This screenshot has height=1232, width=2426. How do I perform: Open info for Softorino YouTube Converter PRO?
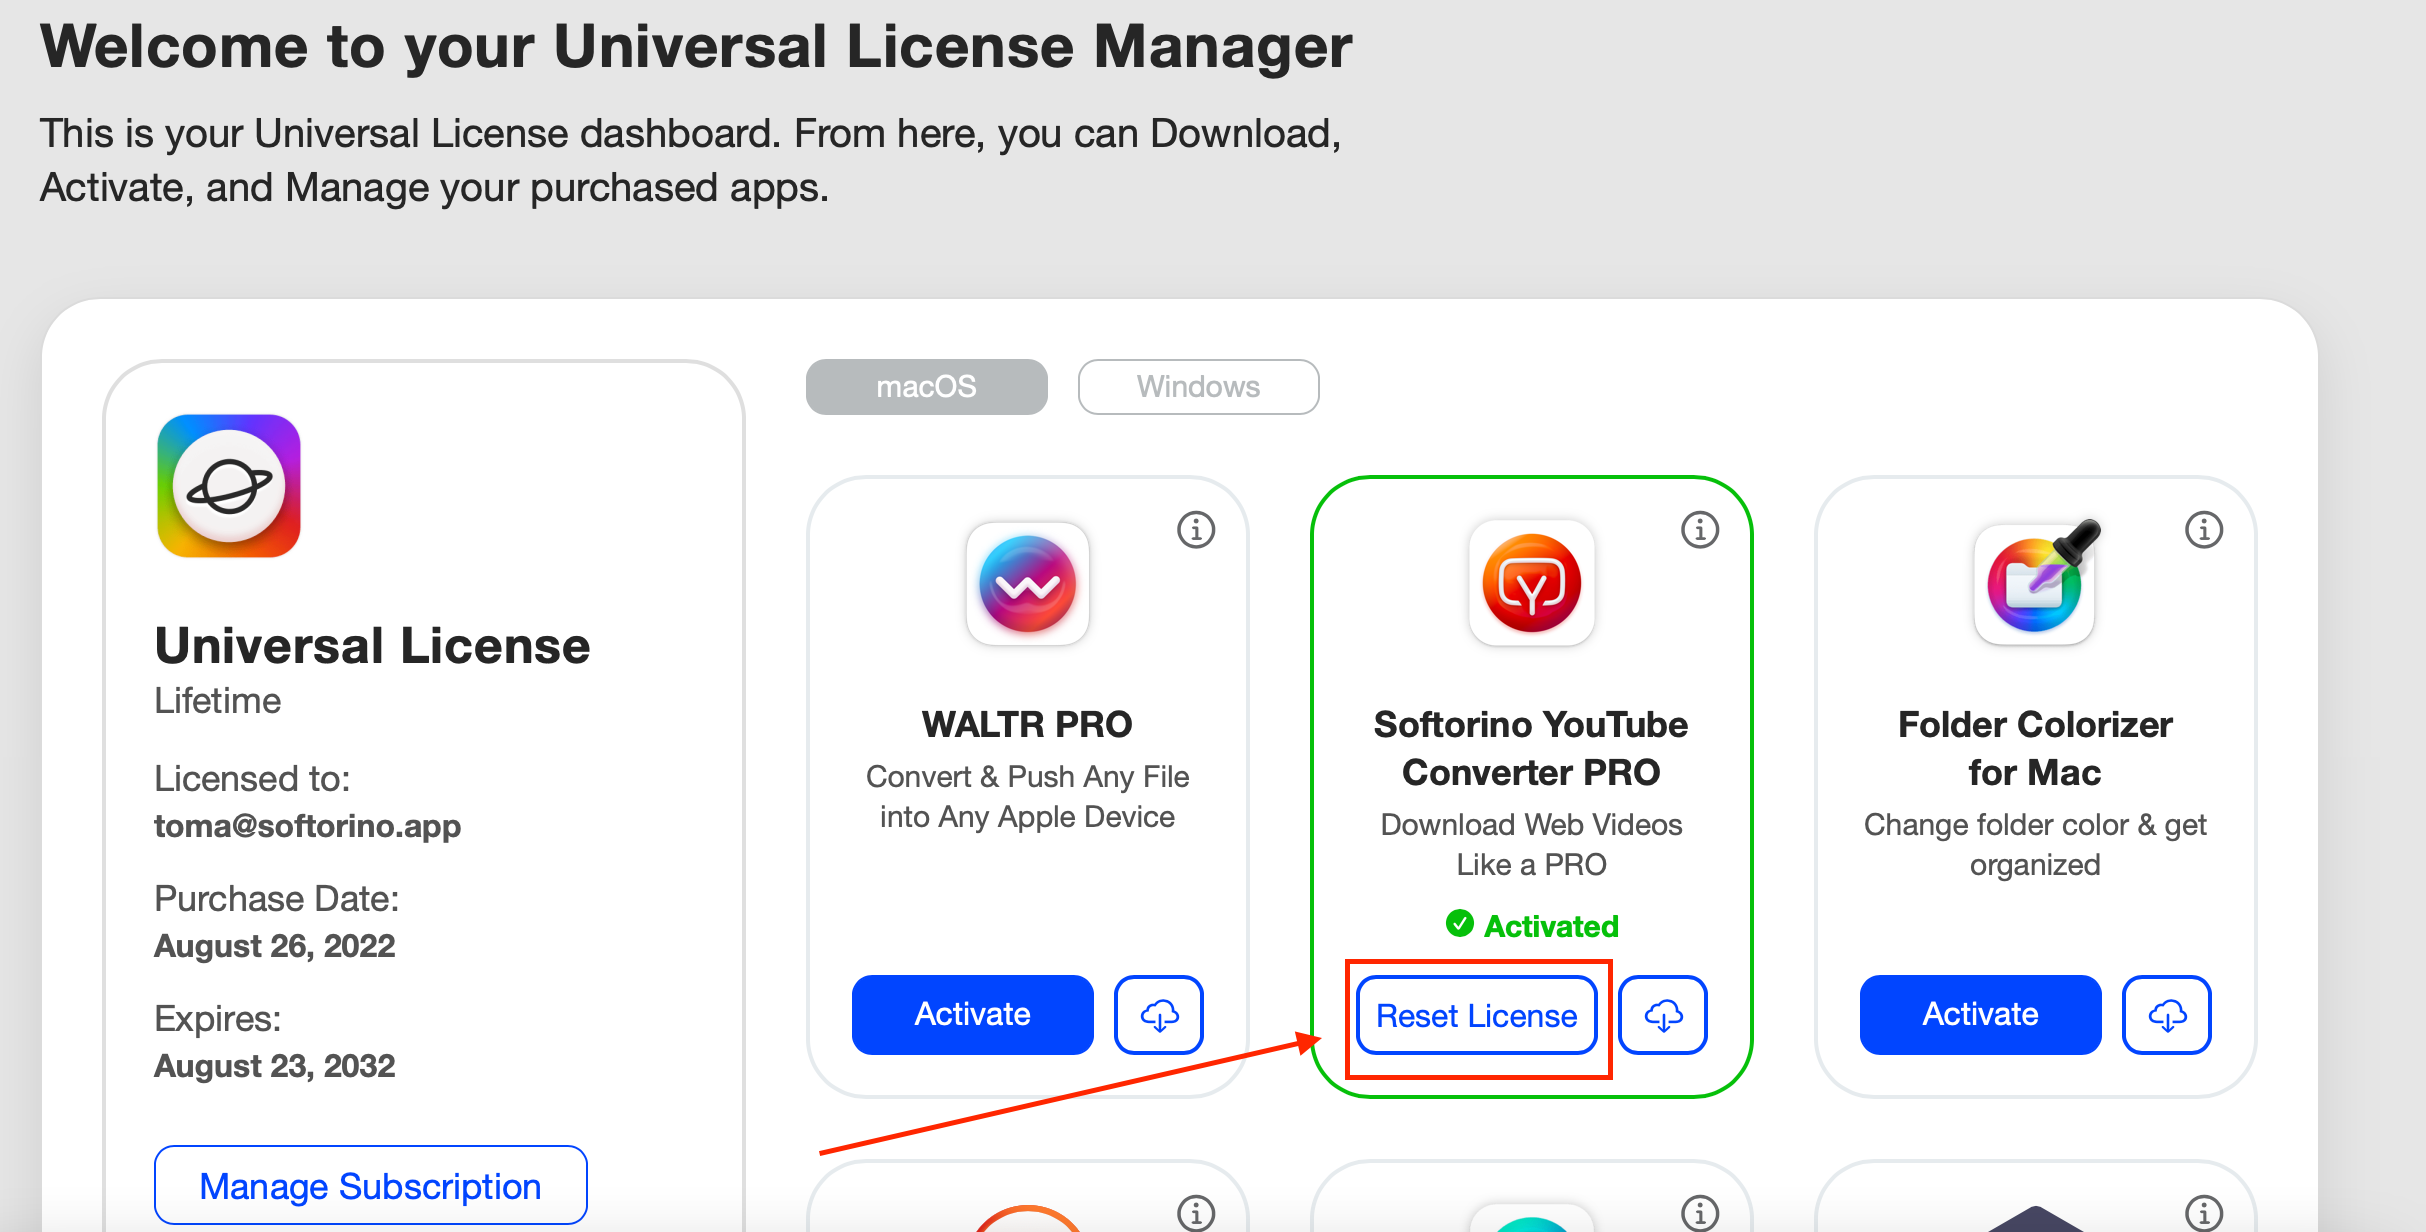coord(1700,529)
